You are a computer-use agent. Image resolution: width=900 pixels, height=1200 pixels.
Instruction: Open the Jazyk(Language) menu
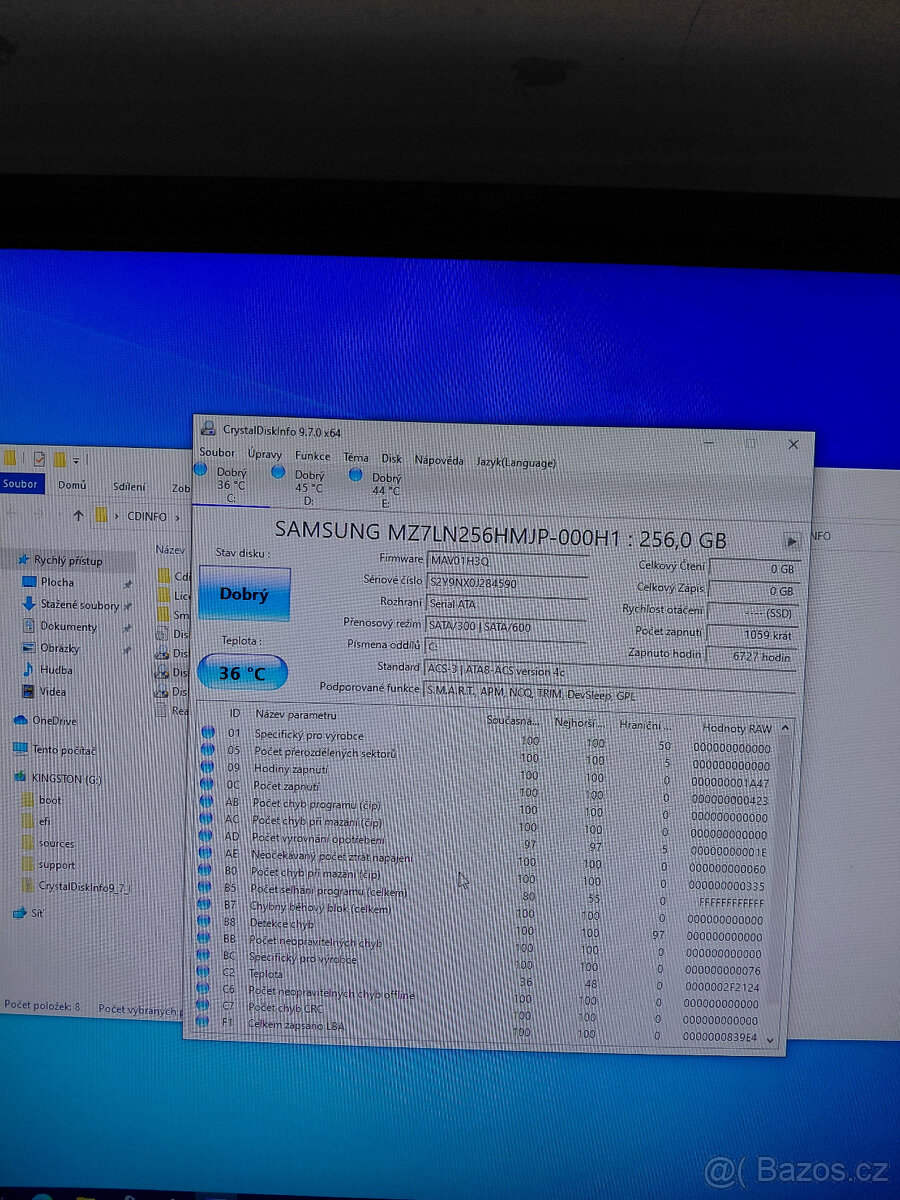516,463
